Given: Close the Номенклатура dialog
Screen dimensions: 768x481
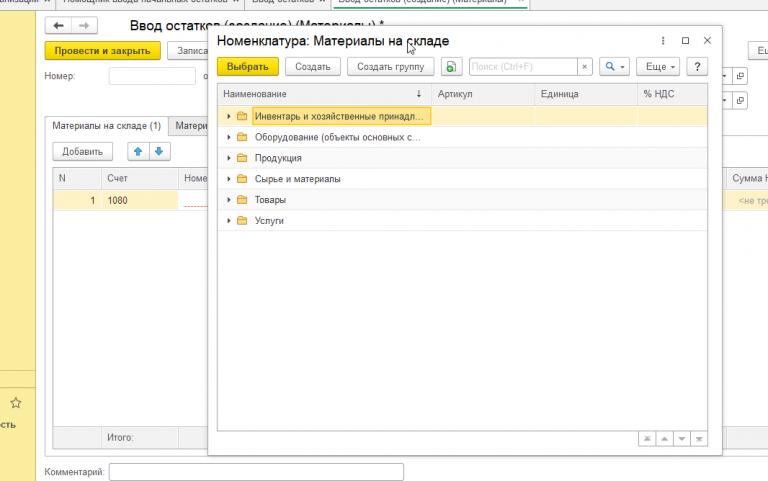Looking at the screenshot, I should pyautogui.click(x=707, y=41).
